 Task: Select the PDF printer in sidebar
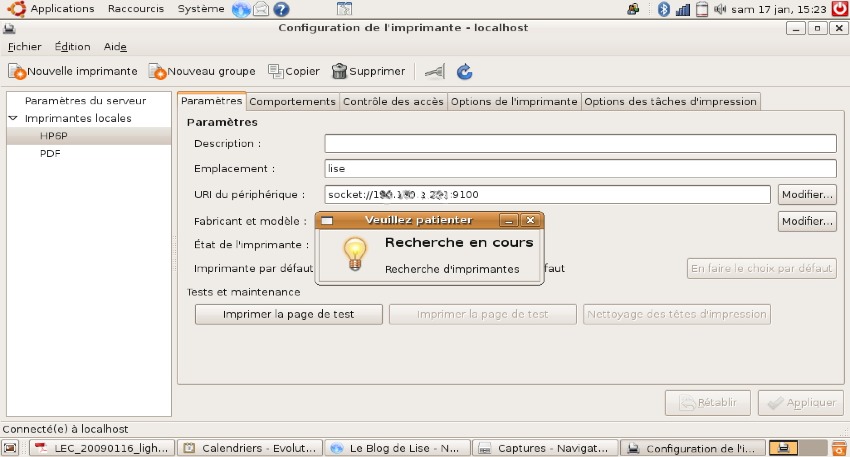50,154
